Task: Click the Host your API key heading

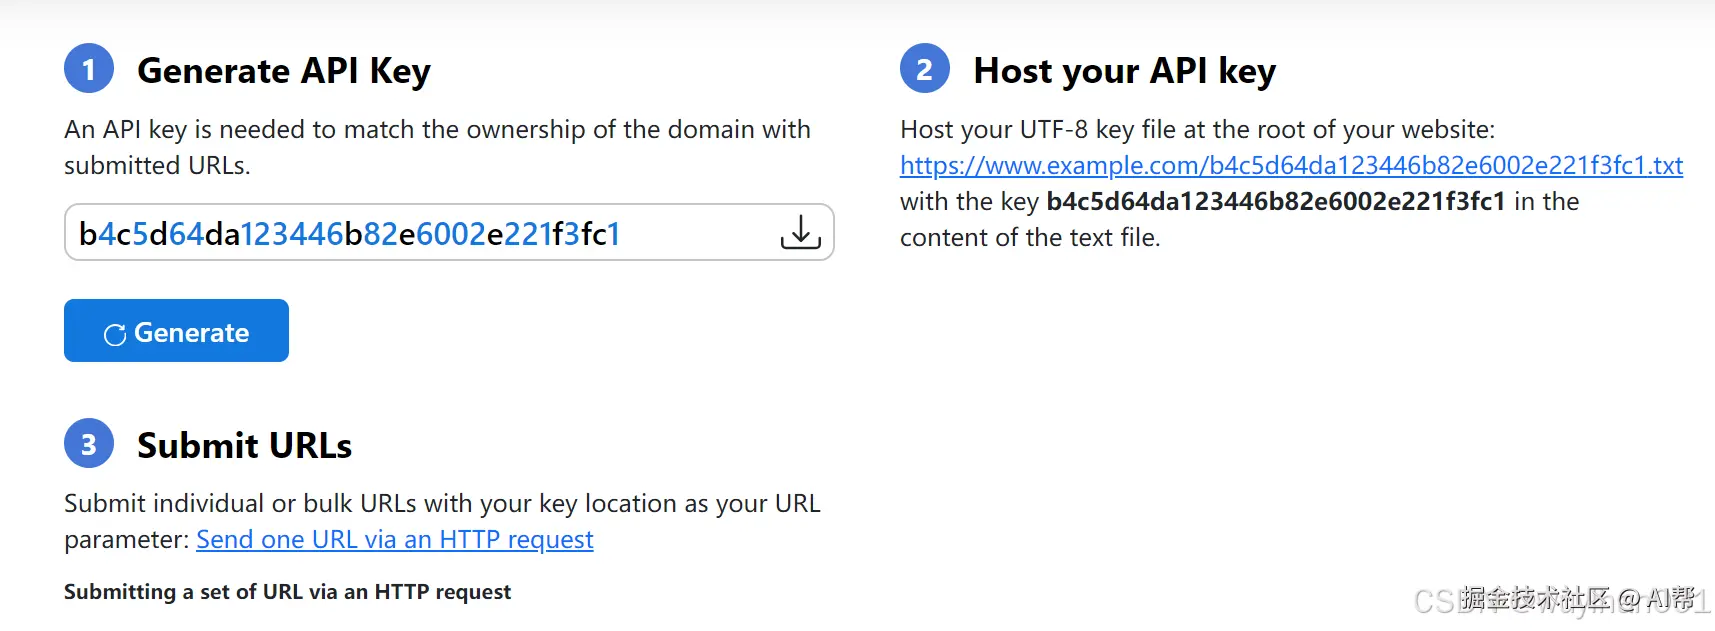Action: 1124,71
